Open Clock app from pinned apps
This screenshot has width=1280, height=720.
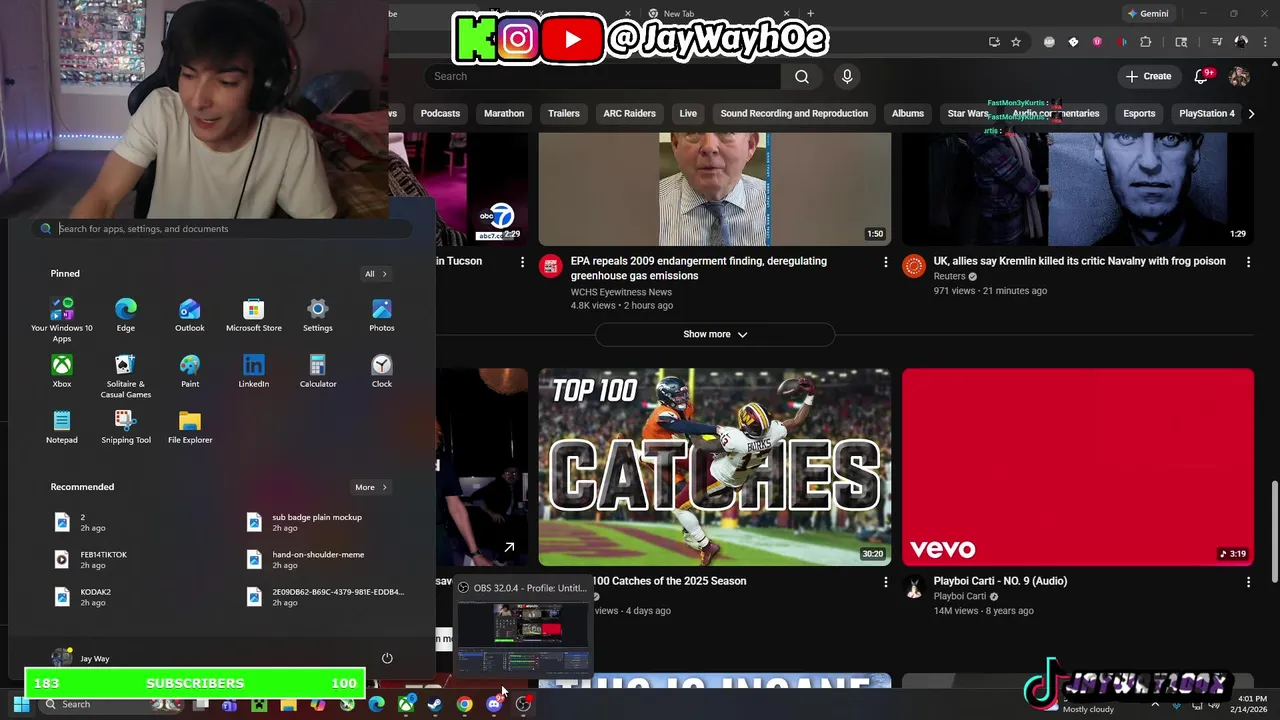pos(382,371)
